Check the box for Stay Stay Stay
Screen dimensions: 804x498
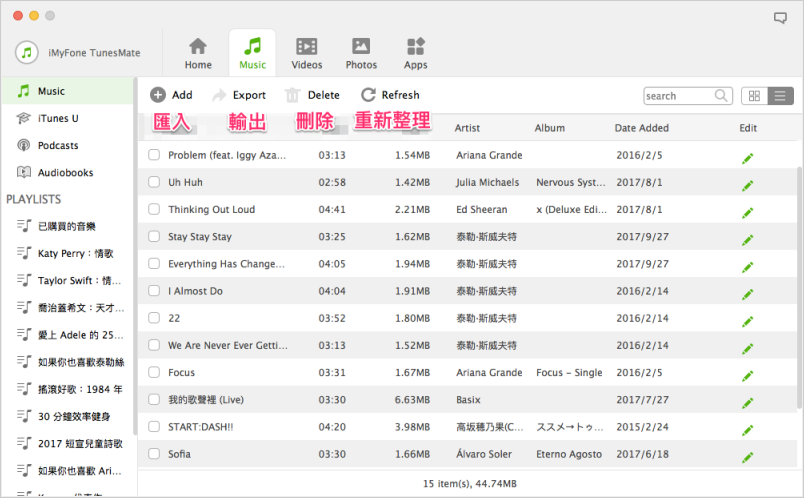click(154, 236)
